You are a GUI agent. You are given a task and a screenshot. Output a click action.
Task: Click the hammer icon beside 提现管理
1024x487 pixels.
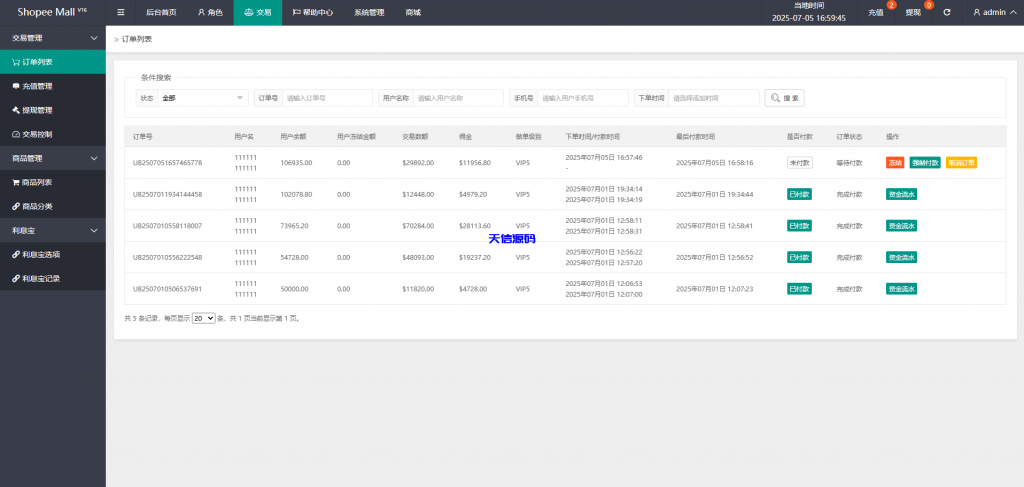click(x=16, y=110)
